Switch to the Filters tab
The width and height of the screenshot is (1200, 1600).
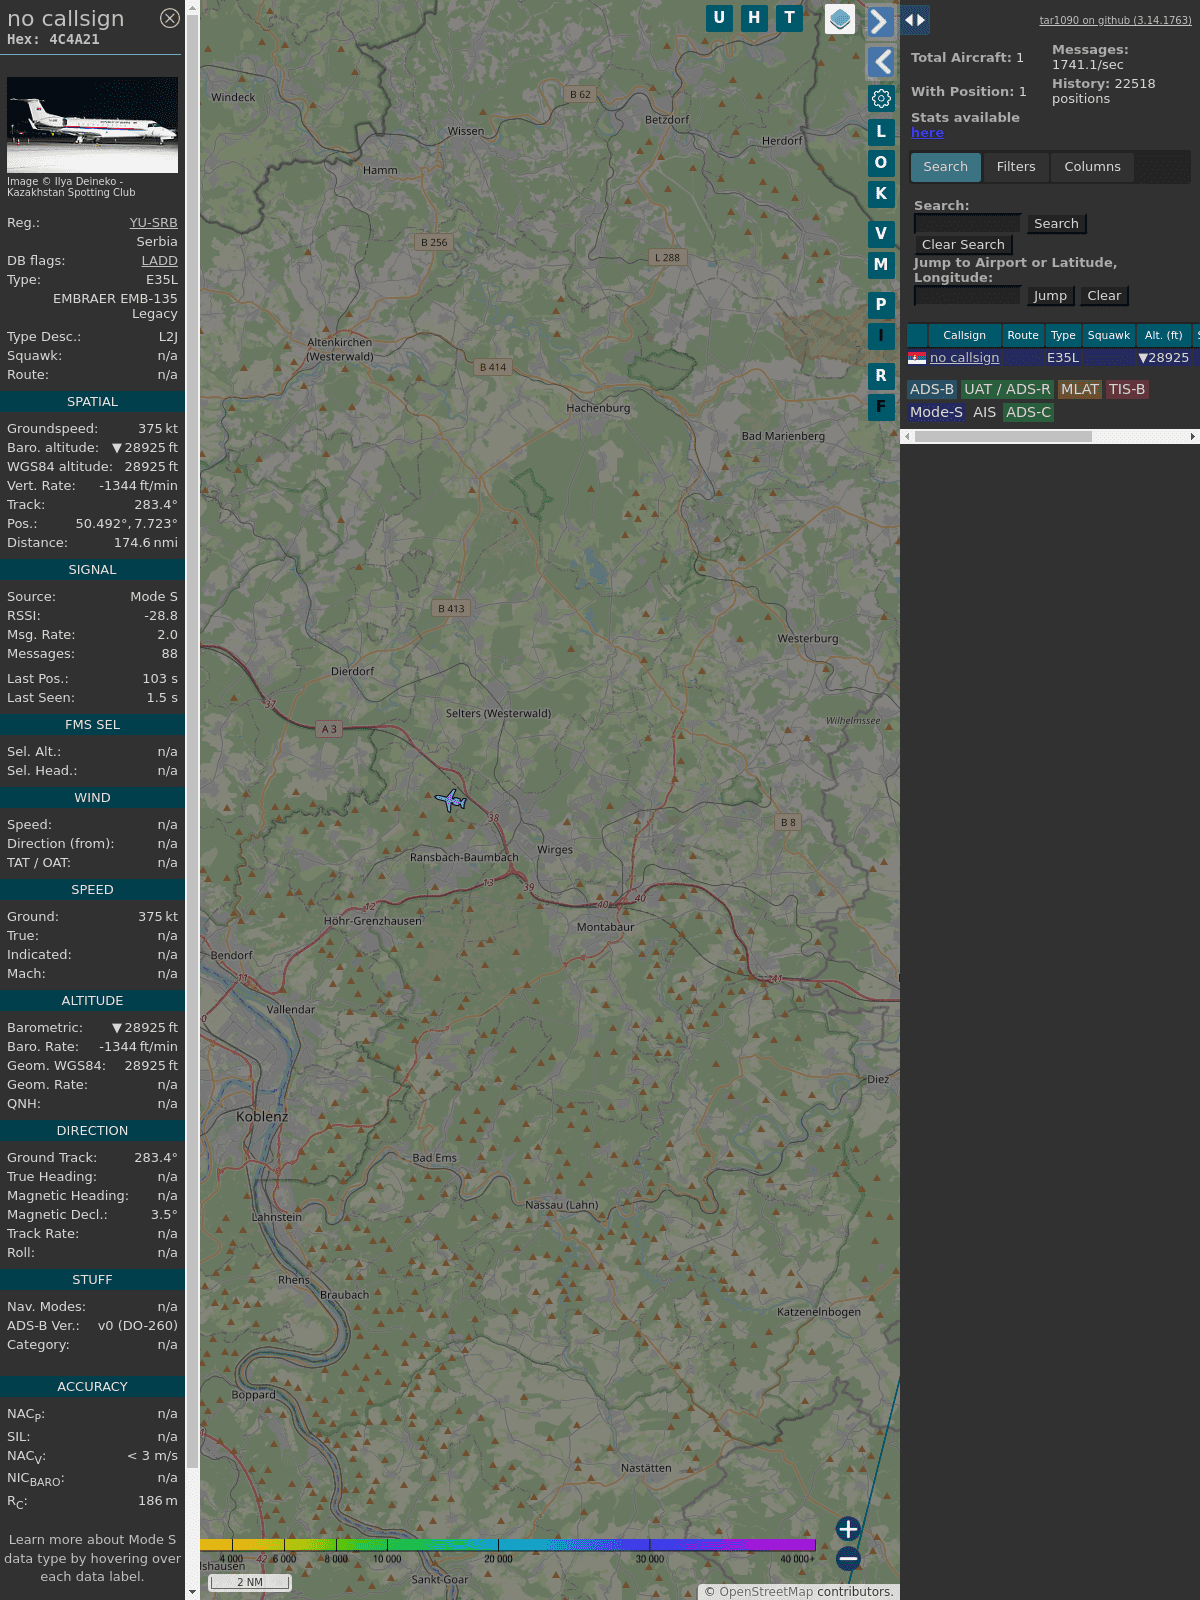coord(1015,167)
